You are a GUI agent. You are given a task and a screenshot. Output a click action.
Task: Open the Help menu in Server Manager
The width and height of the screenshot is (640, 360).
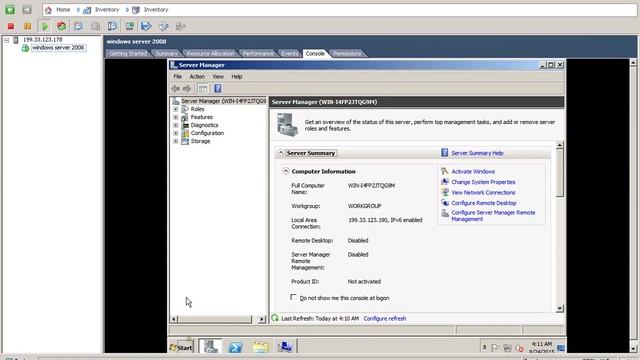coord(237,76)
